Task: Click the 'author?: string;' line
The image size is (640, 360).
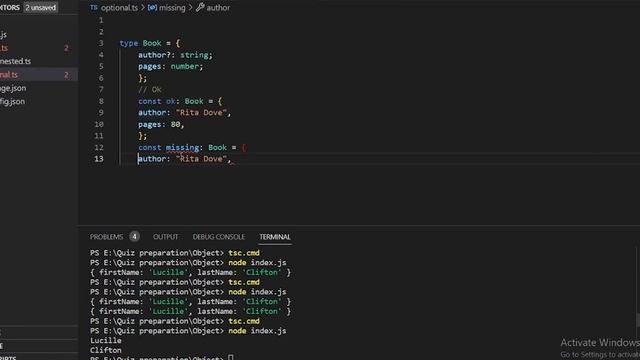Action: (175, 55)
